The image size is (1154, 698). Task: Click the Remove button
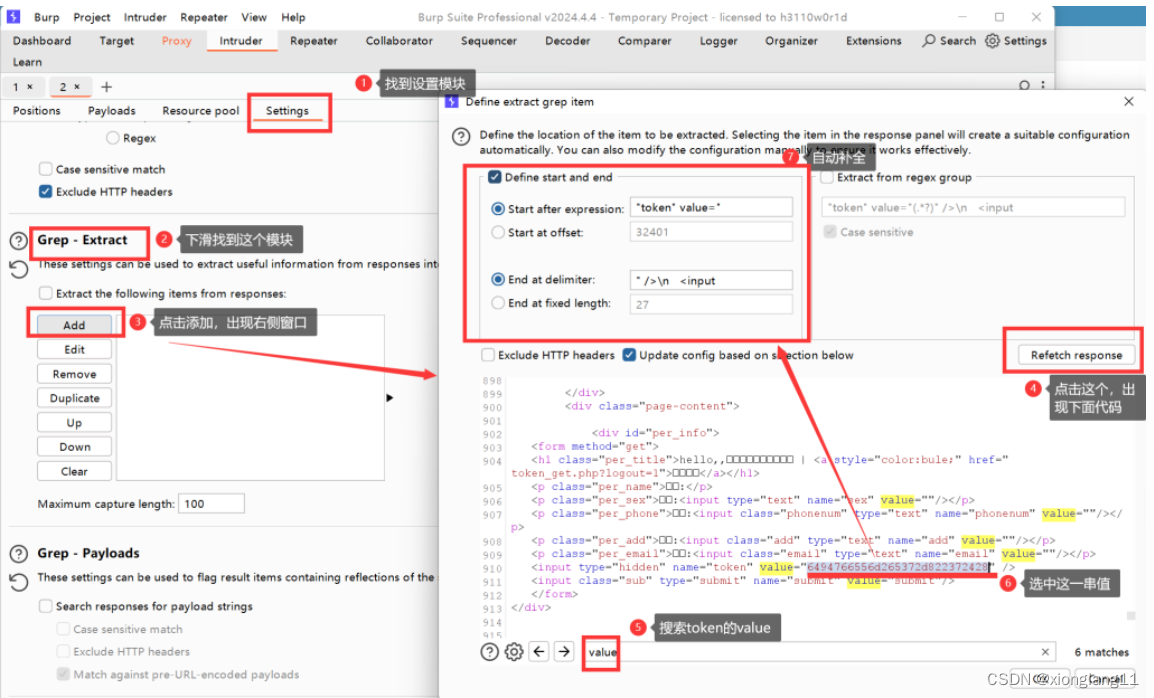tap(74, 374)
